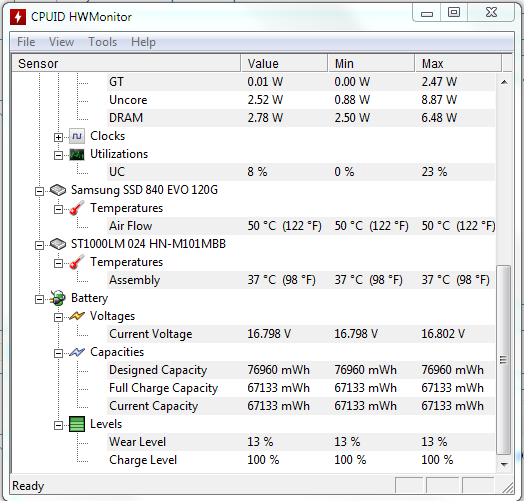This screenshot has width=524, height=501.
Task: Minimize the HWMonitor window
Action: point(427,13)
